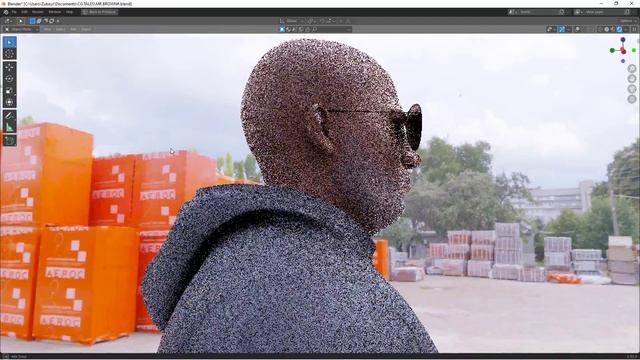640x360 pixels.
Task: Open transform orientation dropdown
Action: [x=292, y=21]
